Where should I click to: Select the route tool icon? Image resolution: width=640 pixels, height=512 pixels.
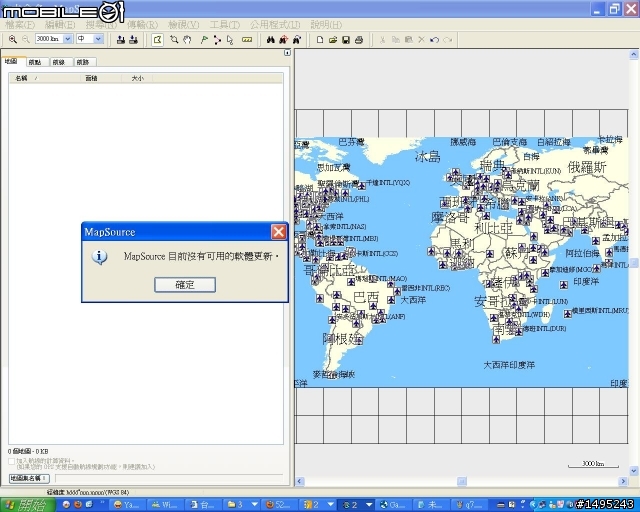point(217,40)
